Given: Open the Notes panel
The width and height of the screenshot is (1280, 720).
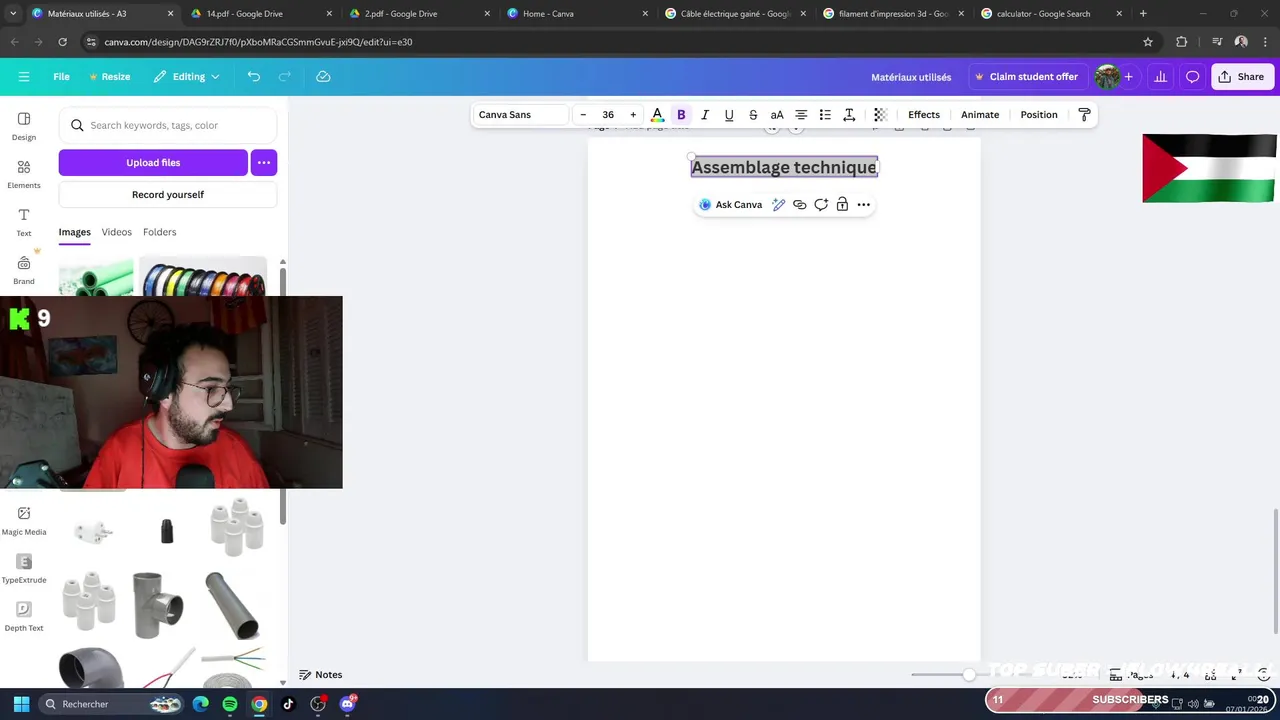Looking at the screenshot, I should click(320, 675).
